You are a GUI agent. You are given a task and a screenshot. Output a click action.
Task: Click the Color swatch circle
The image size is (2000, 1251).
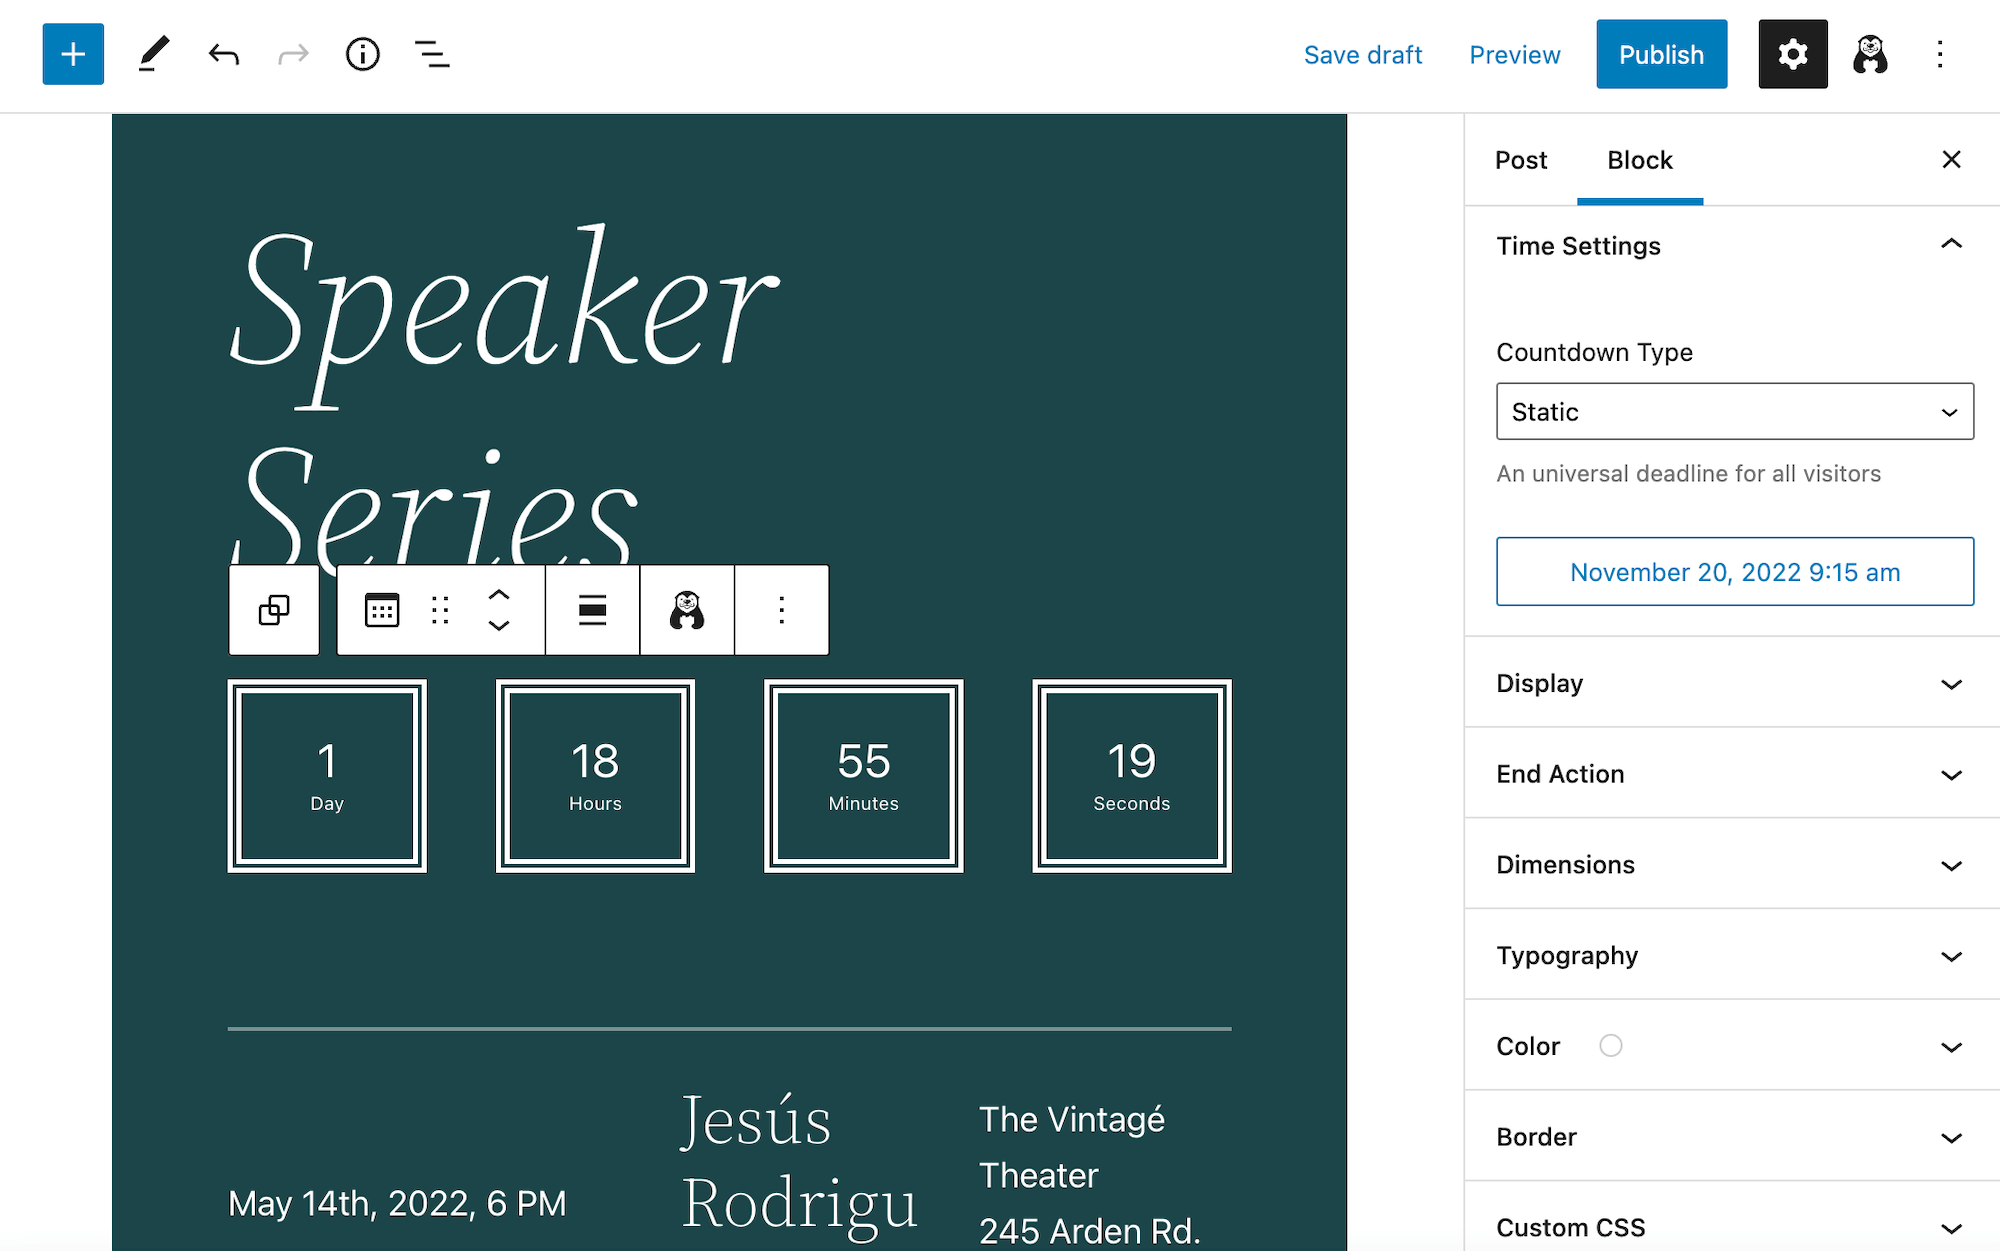point(1610,1045)
